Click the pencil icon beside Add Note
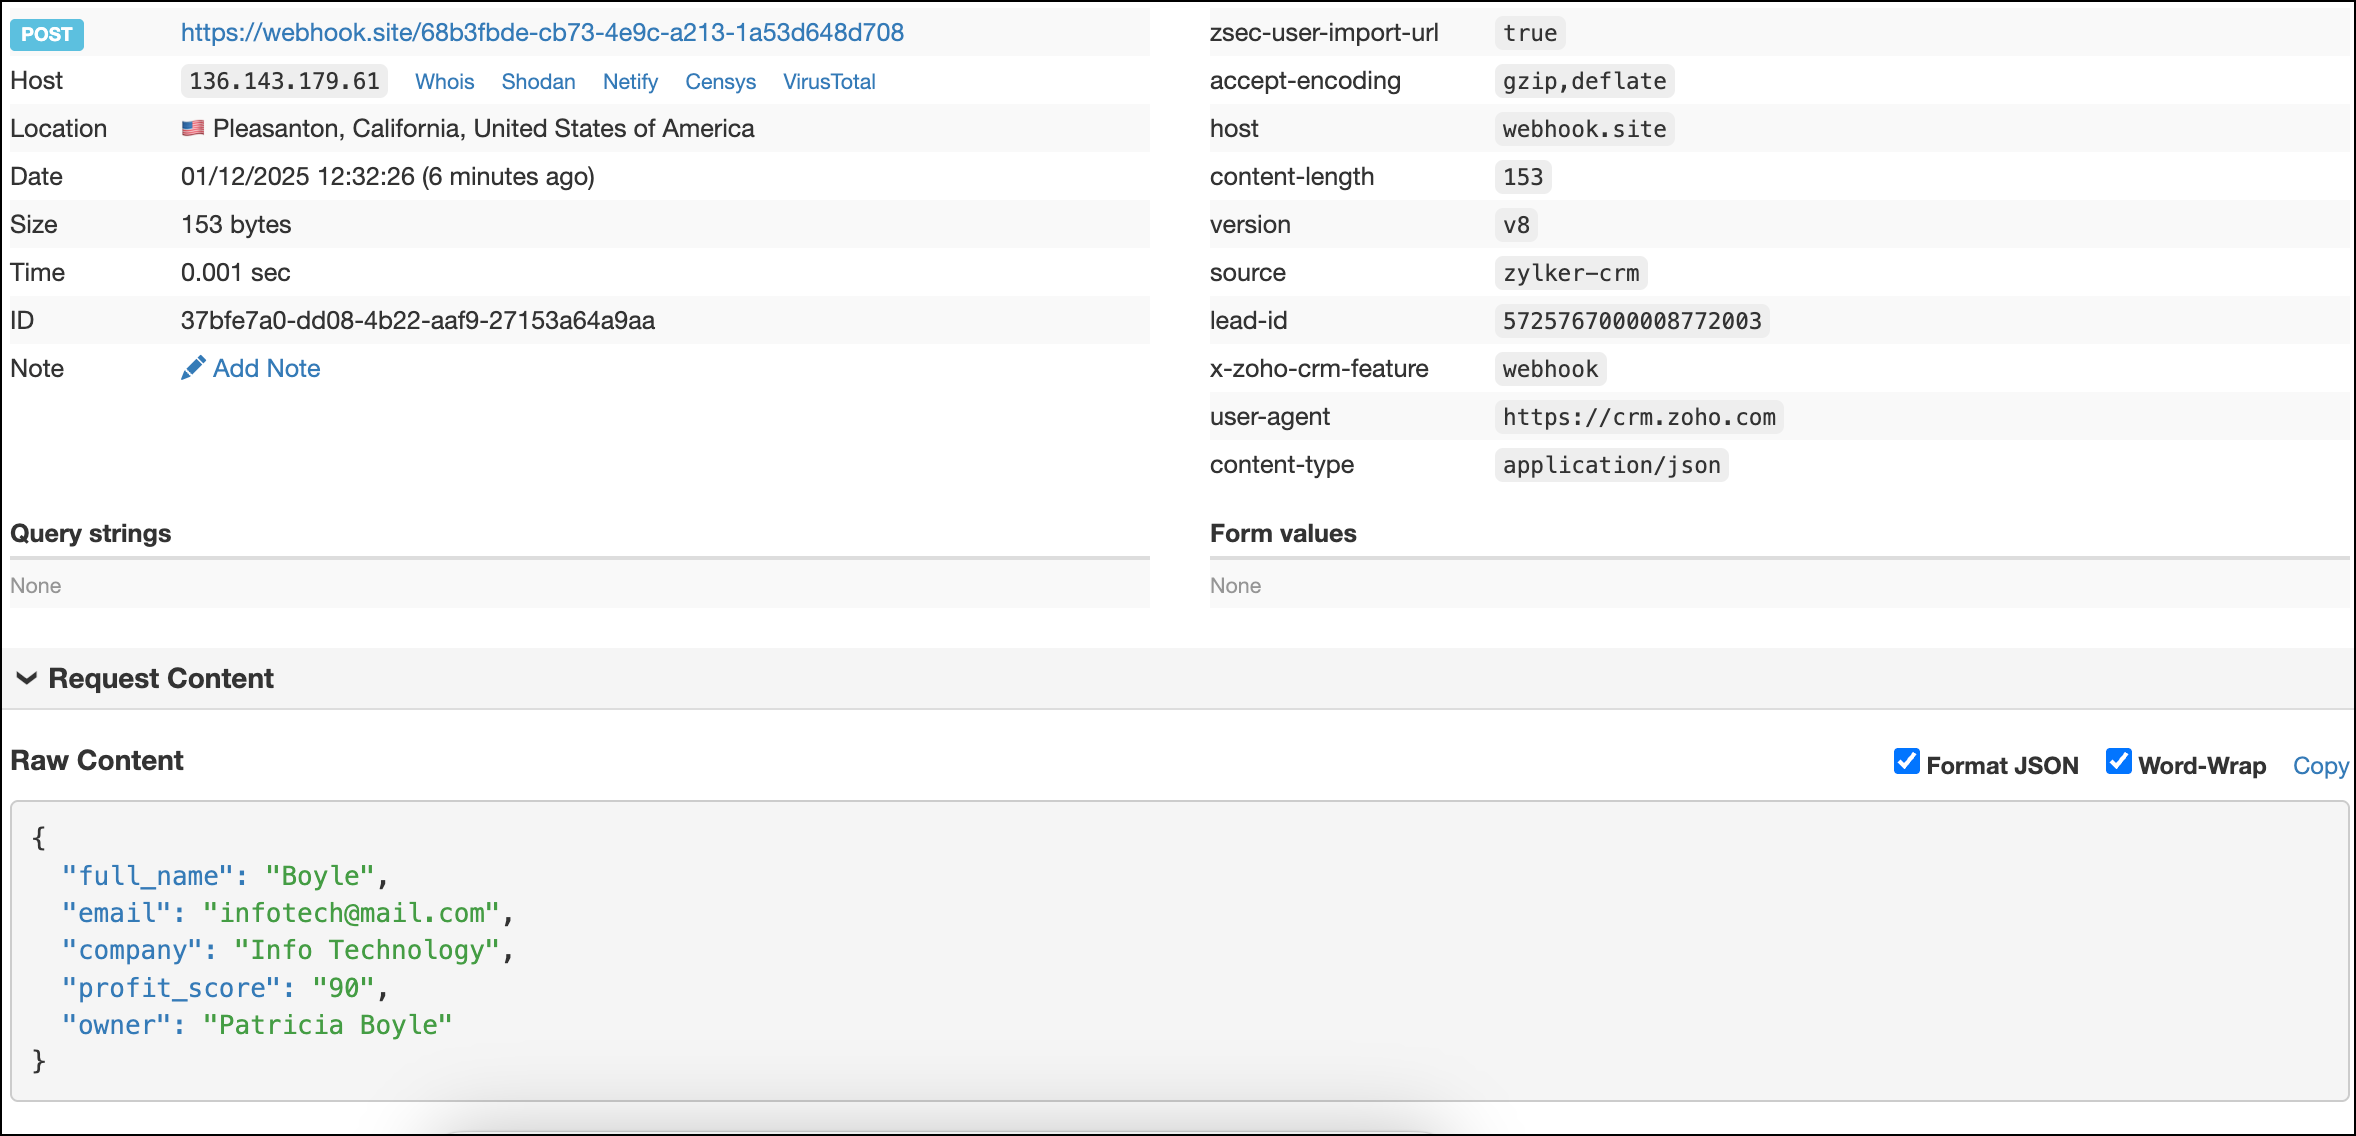 click(193, 368)
